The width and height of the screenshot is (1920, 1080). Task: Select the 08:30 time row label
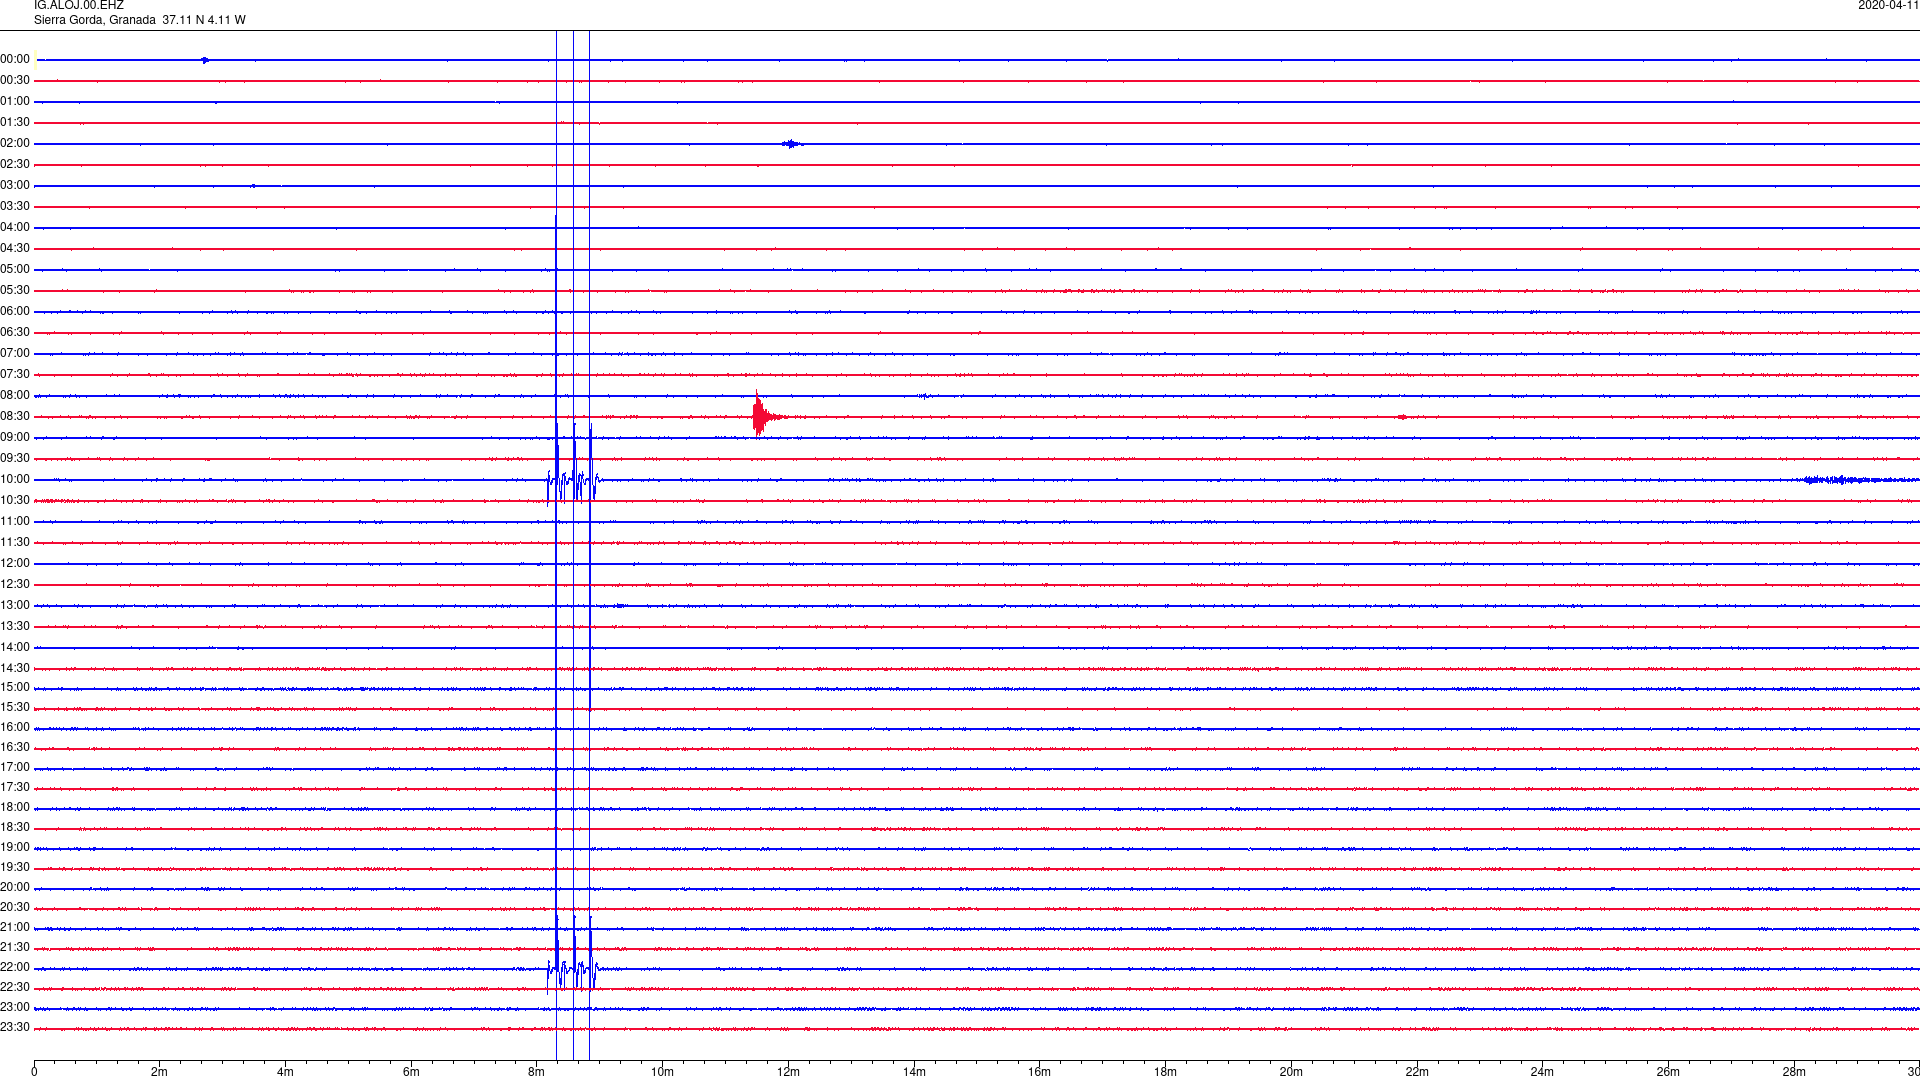click(x=15, y=417)
